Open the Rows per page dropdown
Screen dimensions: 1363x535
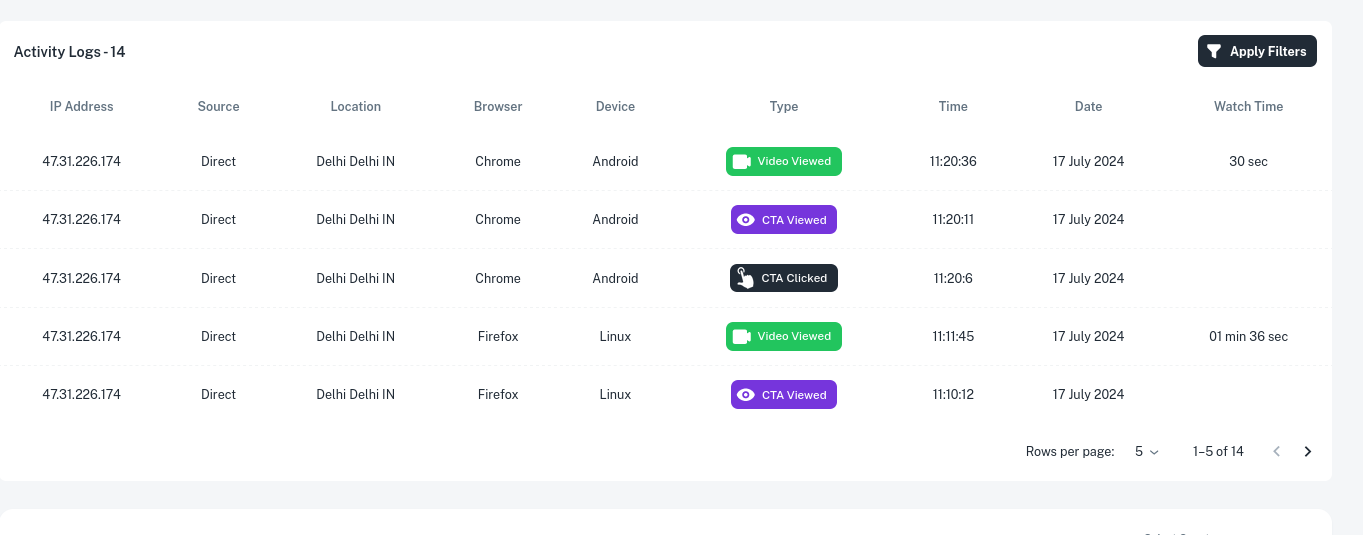(x=1147, y=452)
